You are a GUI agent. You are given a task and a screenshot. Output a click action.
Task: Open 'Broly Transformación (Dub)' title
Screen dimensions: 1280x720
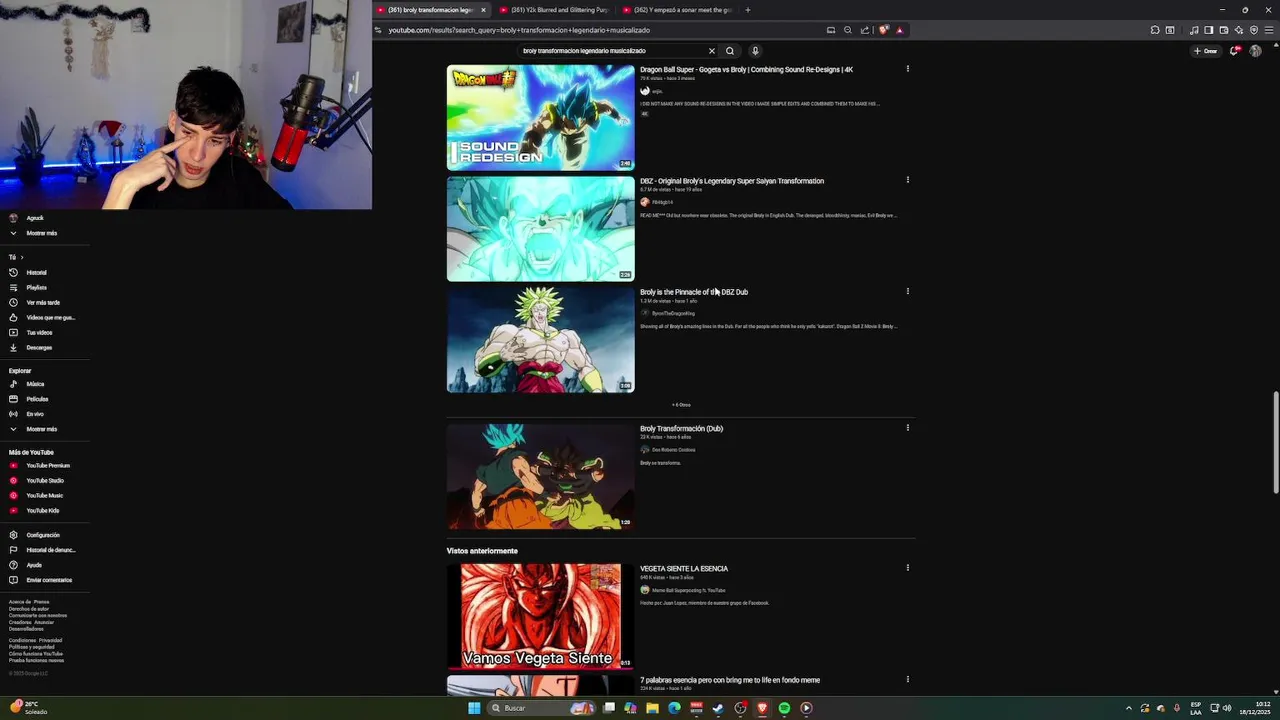coord(681,428)
